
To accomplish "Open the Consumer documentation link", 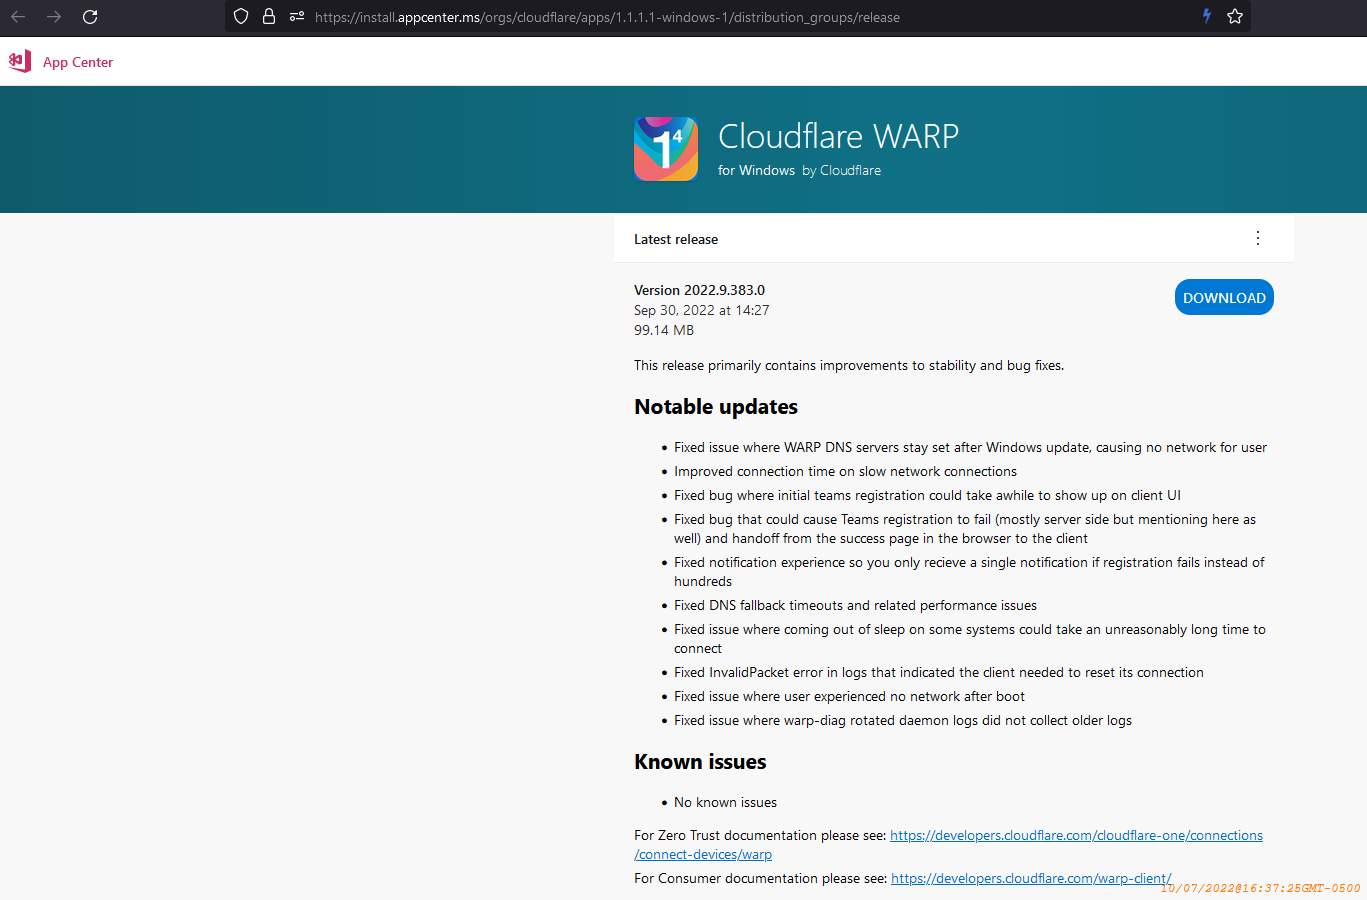I will coord(1031,878).
